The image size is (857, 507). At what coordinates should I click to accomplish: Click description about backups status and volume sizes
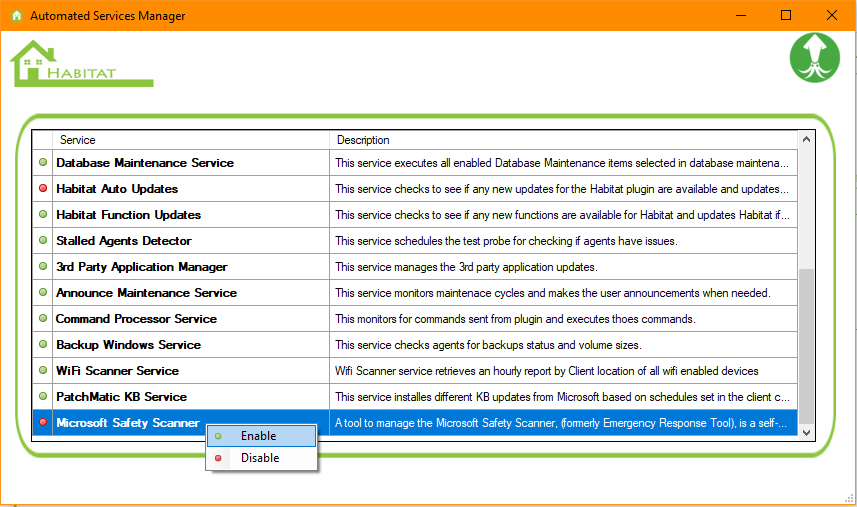pyautogui.click(x=488, y=345)
